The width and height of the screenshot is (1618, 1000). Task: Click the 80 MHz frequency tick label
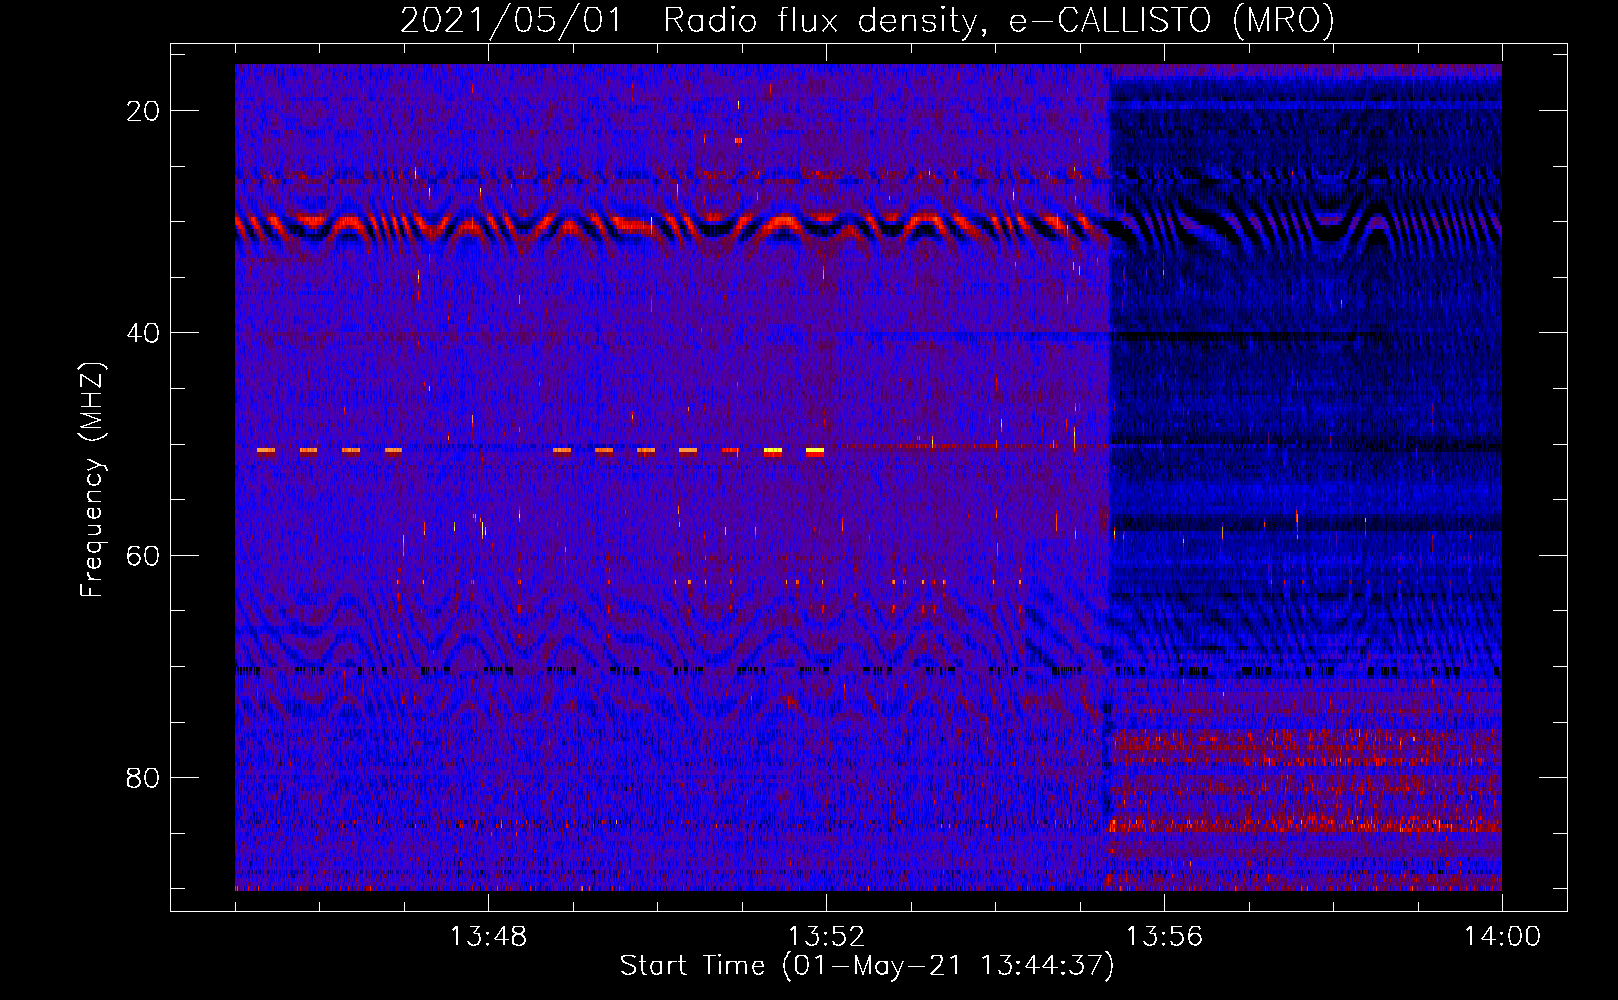tap(143, 777)
